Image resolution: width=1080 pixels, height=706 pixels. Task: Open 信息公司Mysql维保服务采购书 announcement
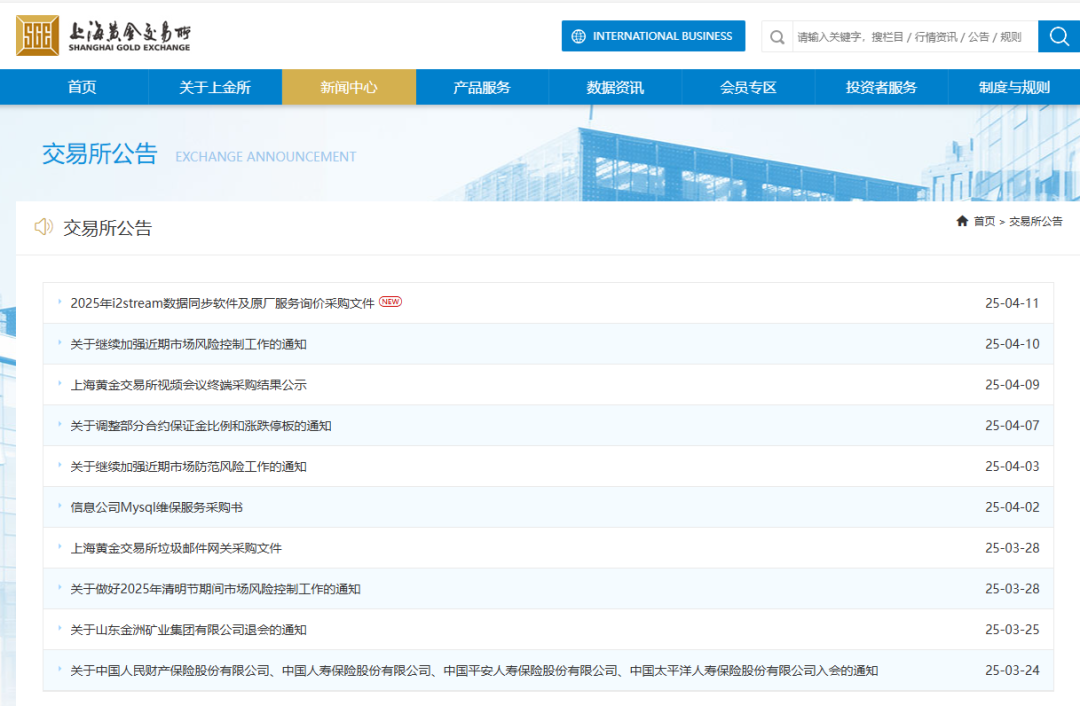tap(156, 507)
